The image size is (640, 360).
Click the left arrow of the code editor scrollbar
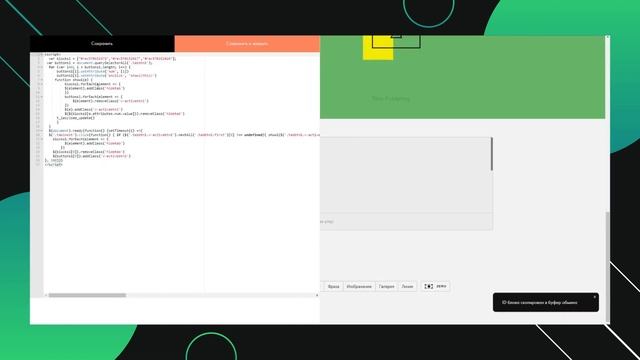click(46, 295)
